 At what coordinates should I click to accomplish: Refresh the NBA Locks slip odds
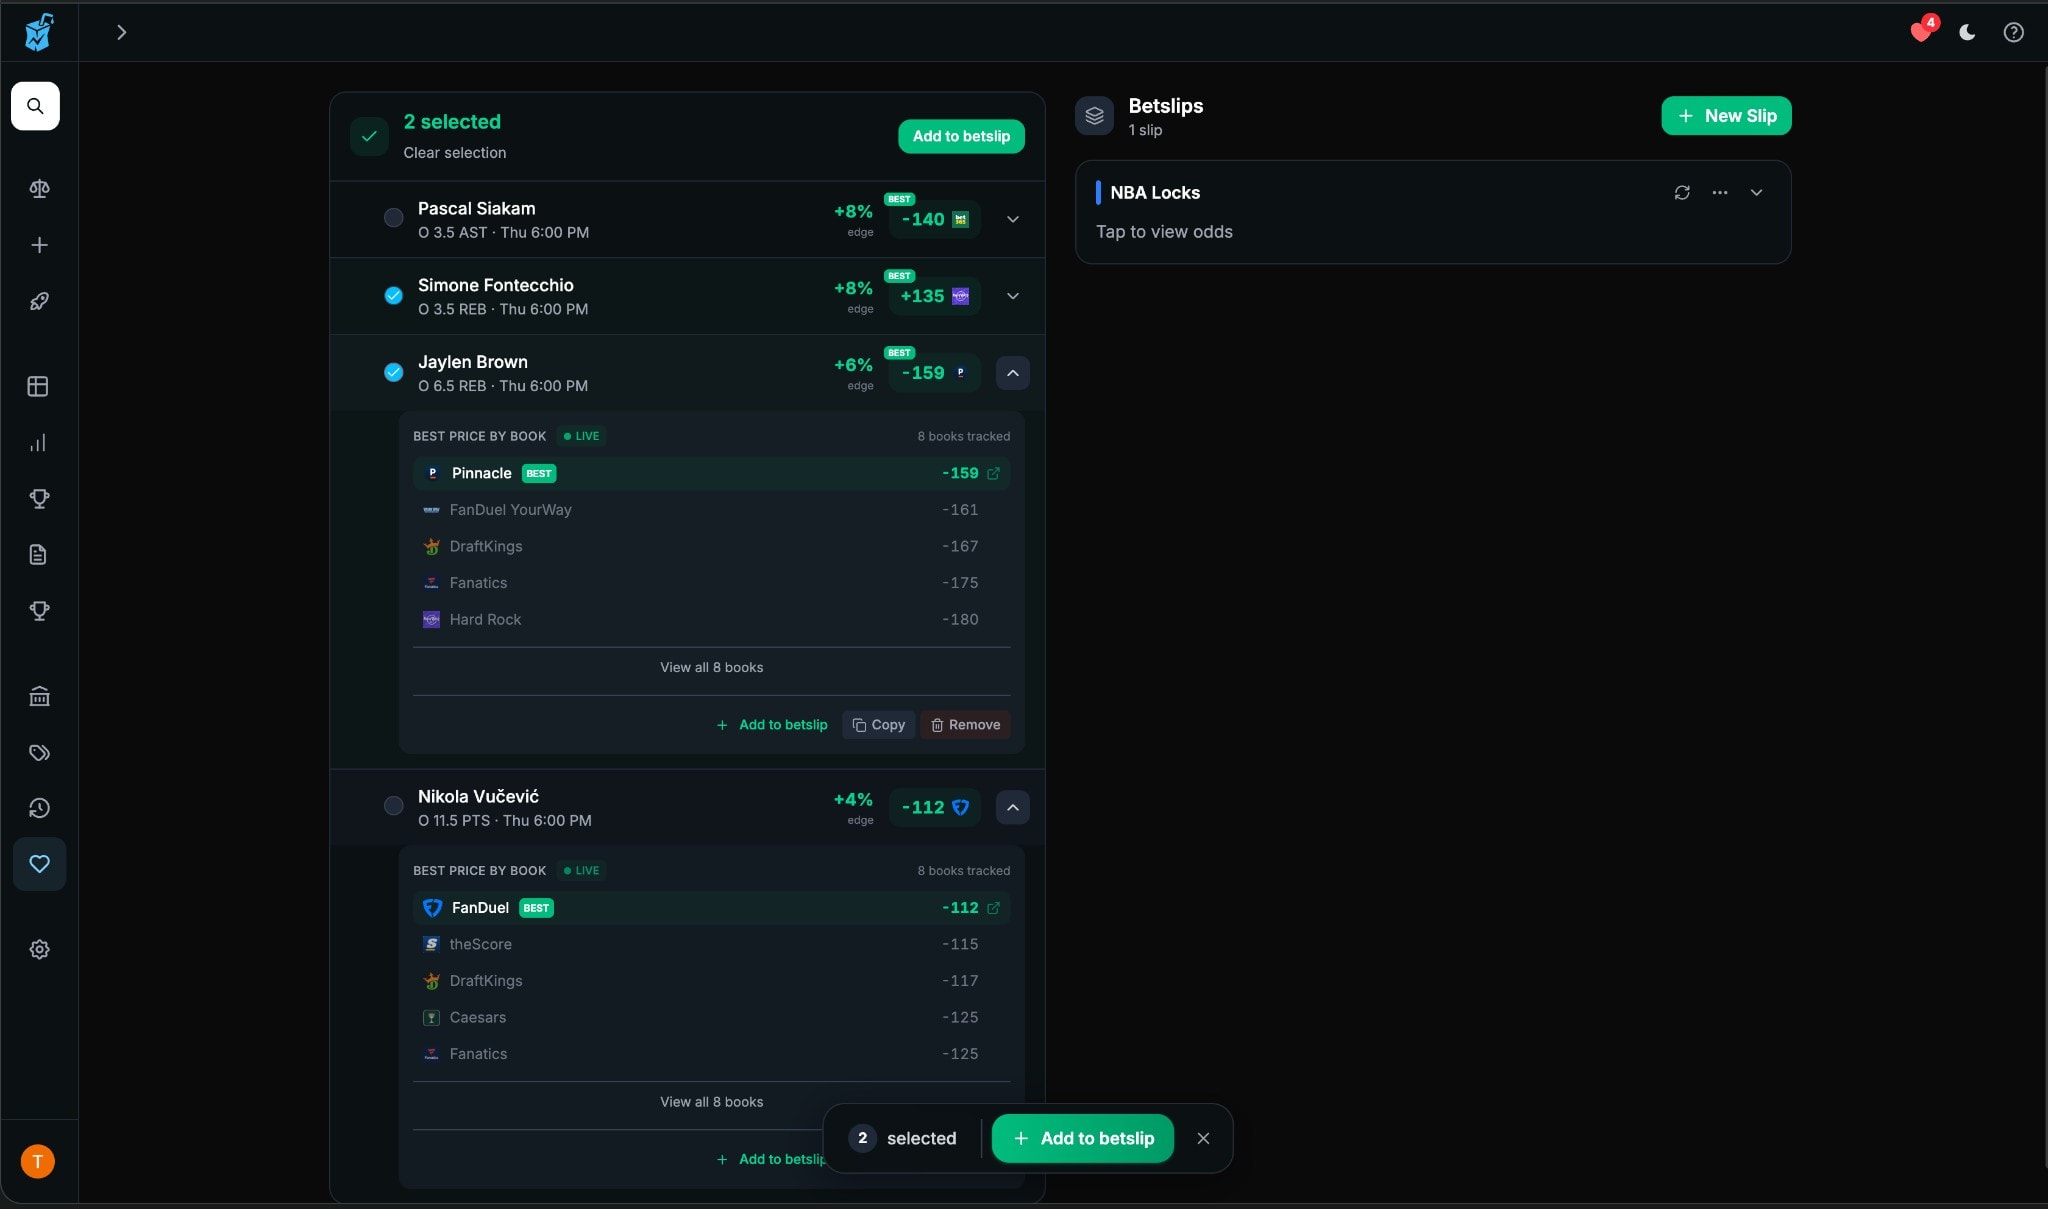1683,192
